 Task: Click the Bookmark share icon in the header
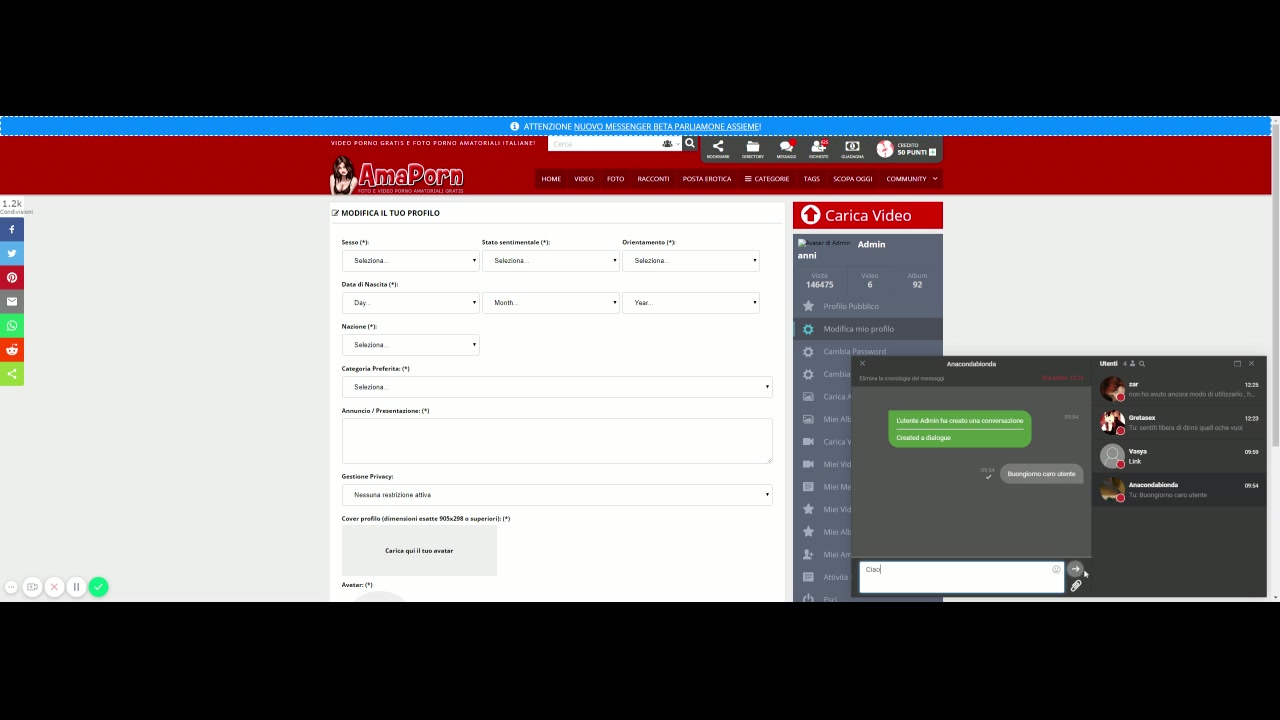pyautogui.click(x=718, y=149)
